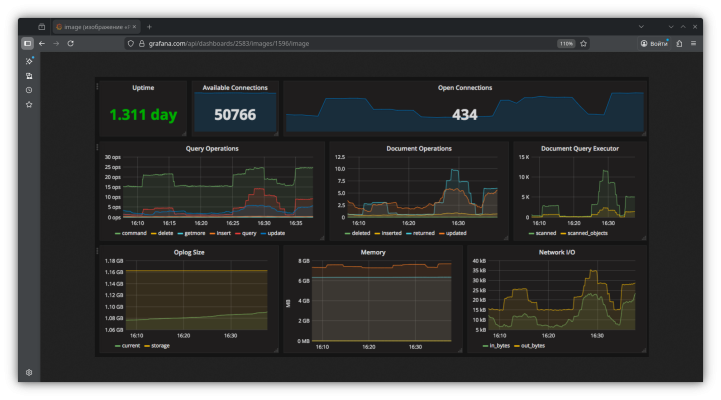This screenshot has height=400, width=721.
Task: Open the AI chatbot sparkle sidebar icon
Action: pyautogui.click(x=29, y=61)
